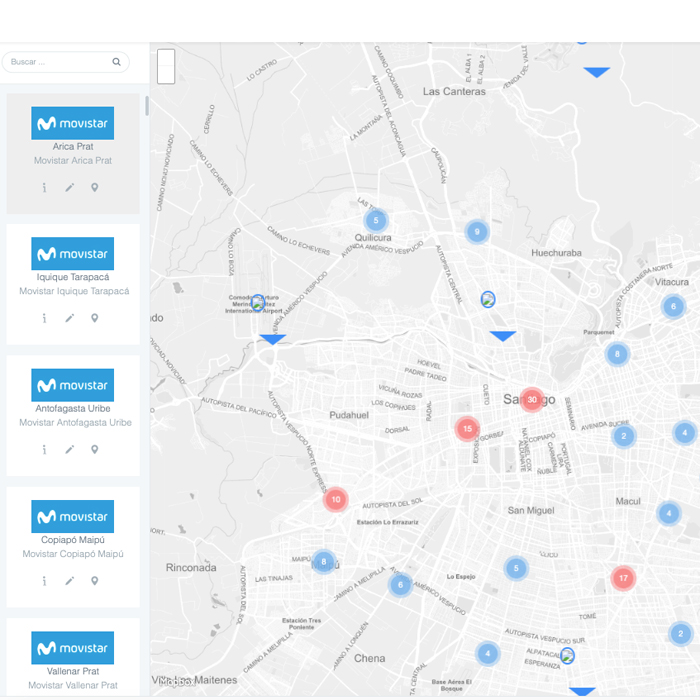Select the 'Movistar Iquique Tarapacá' subtitle

(74, 291)
